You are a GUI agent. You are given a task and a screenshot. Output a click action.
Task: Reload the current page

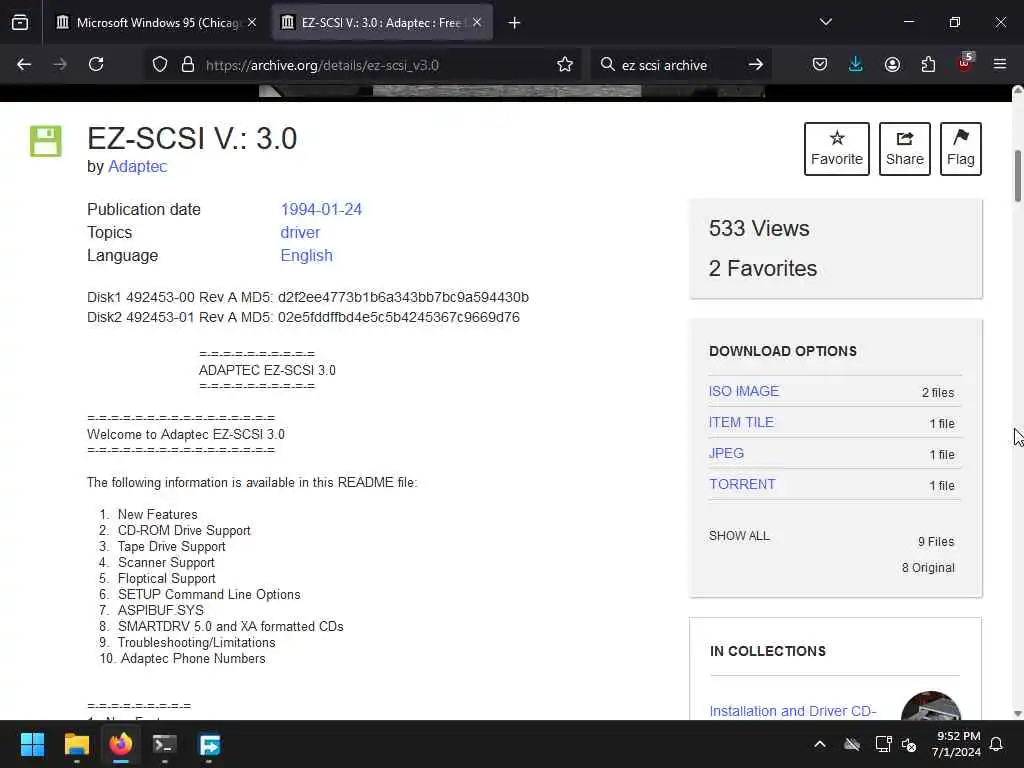pos(96,64)
